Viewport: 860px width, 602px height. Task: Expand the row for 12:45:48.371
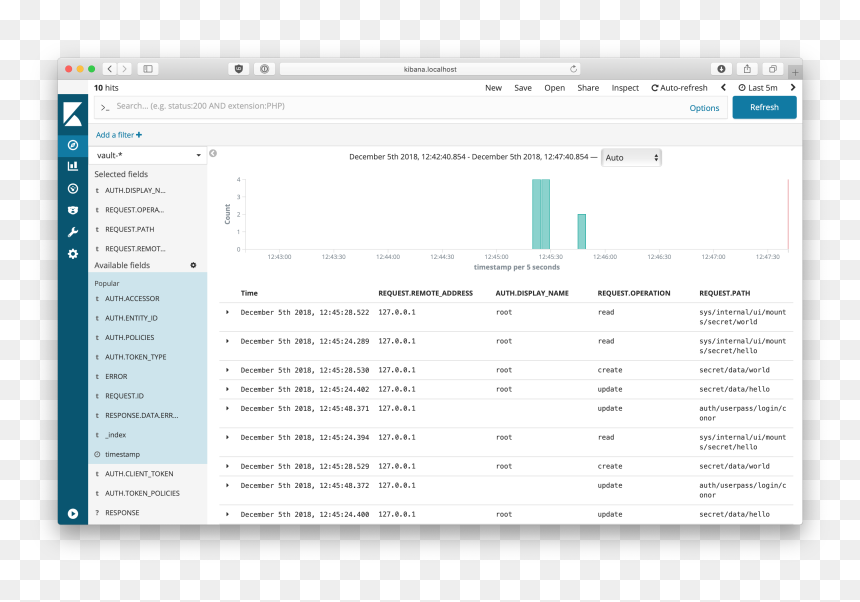point(228,408)
